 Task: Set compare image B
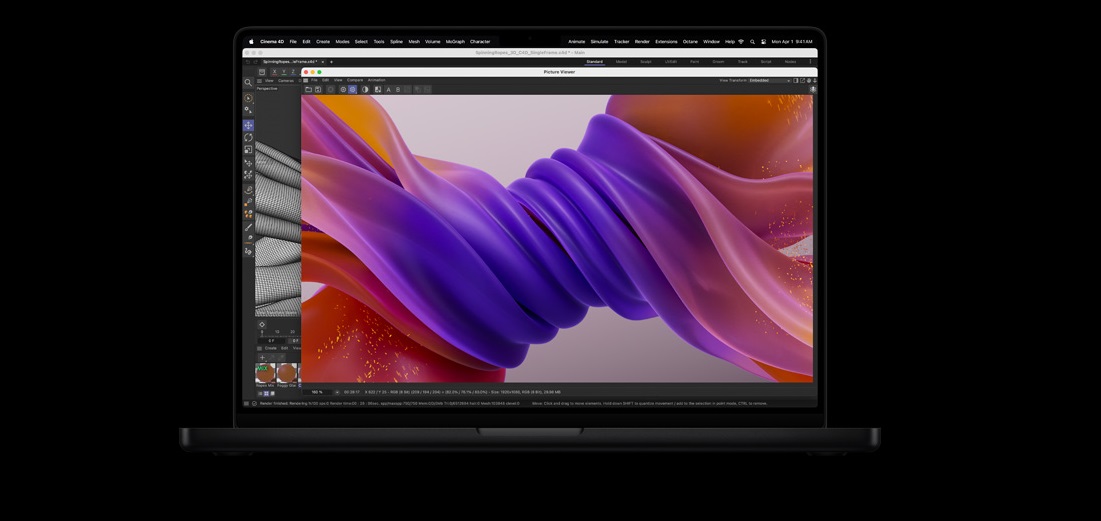(398, 89)
